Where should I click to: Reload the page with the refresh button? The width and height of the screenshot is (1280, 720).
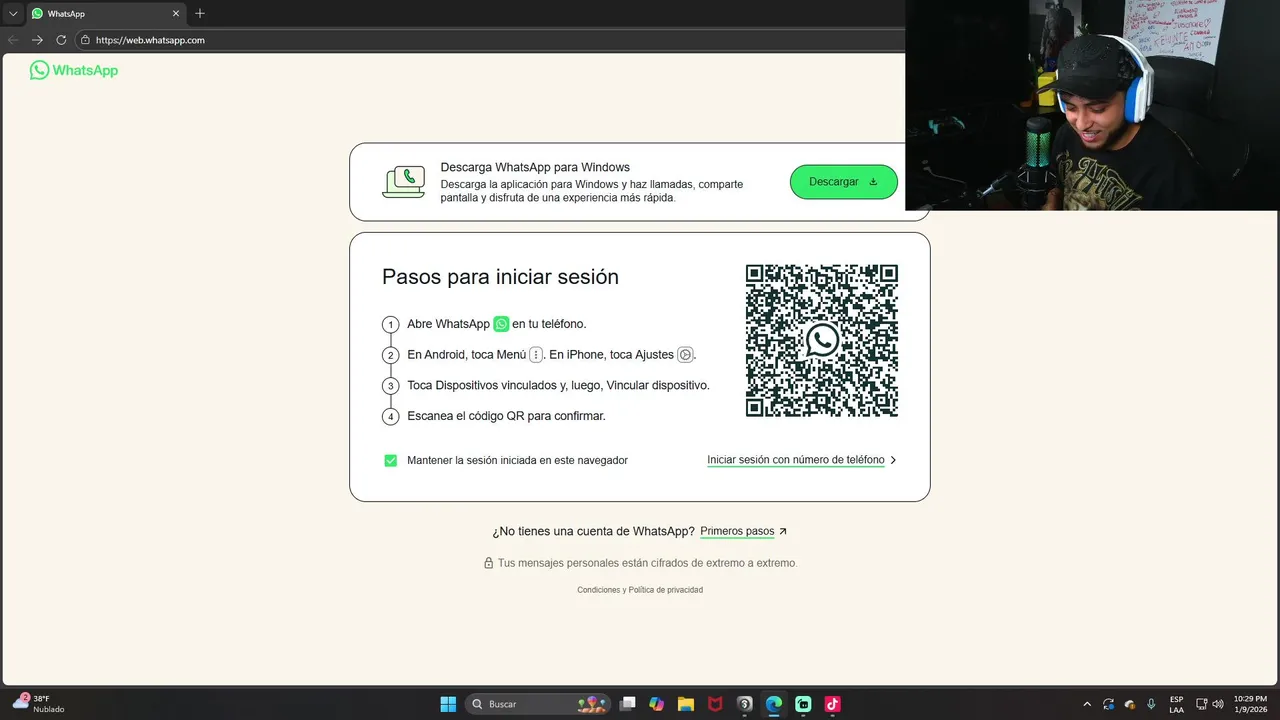tap(61, 40)
